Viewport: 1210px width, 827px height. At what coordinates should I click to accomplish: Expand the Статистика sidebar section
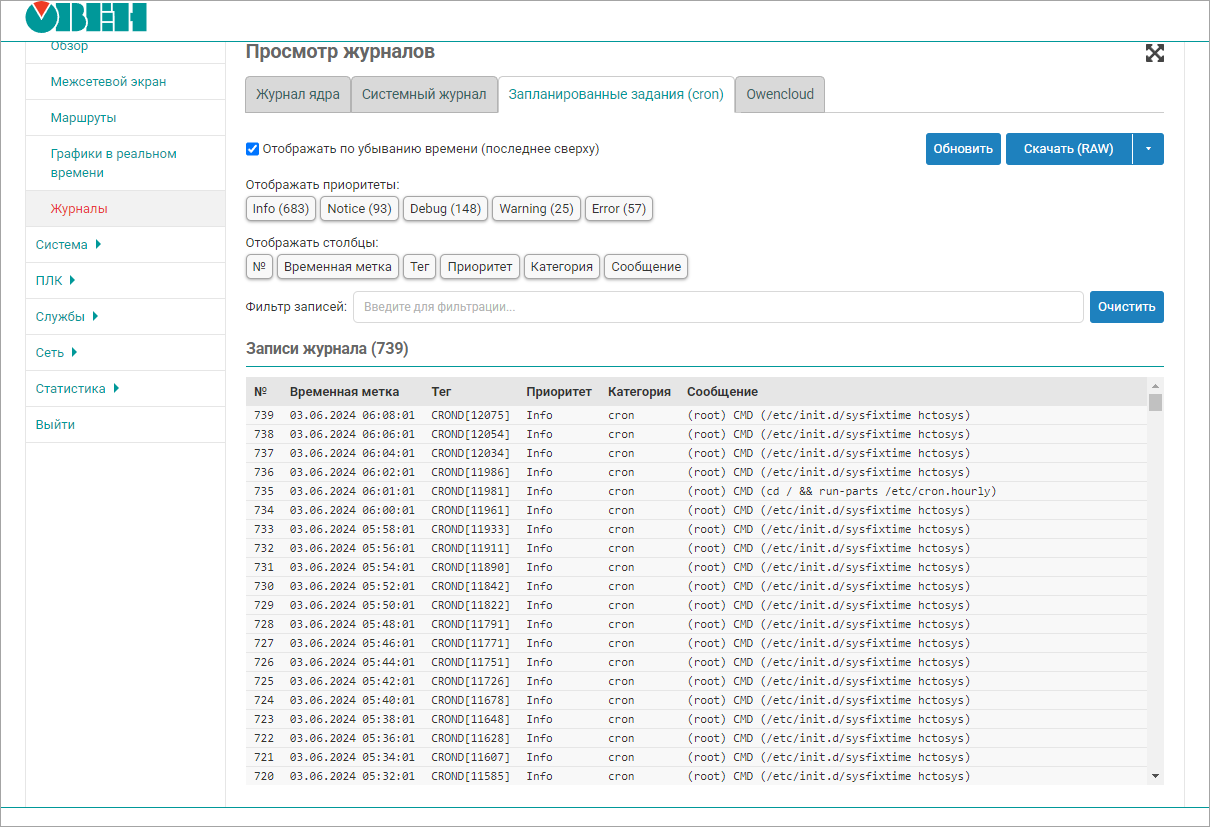[77, 389]
